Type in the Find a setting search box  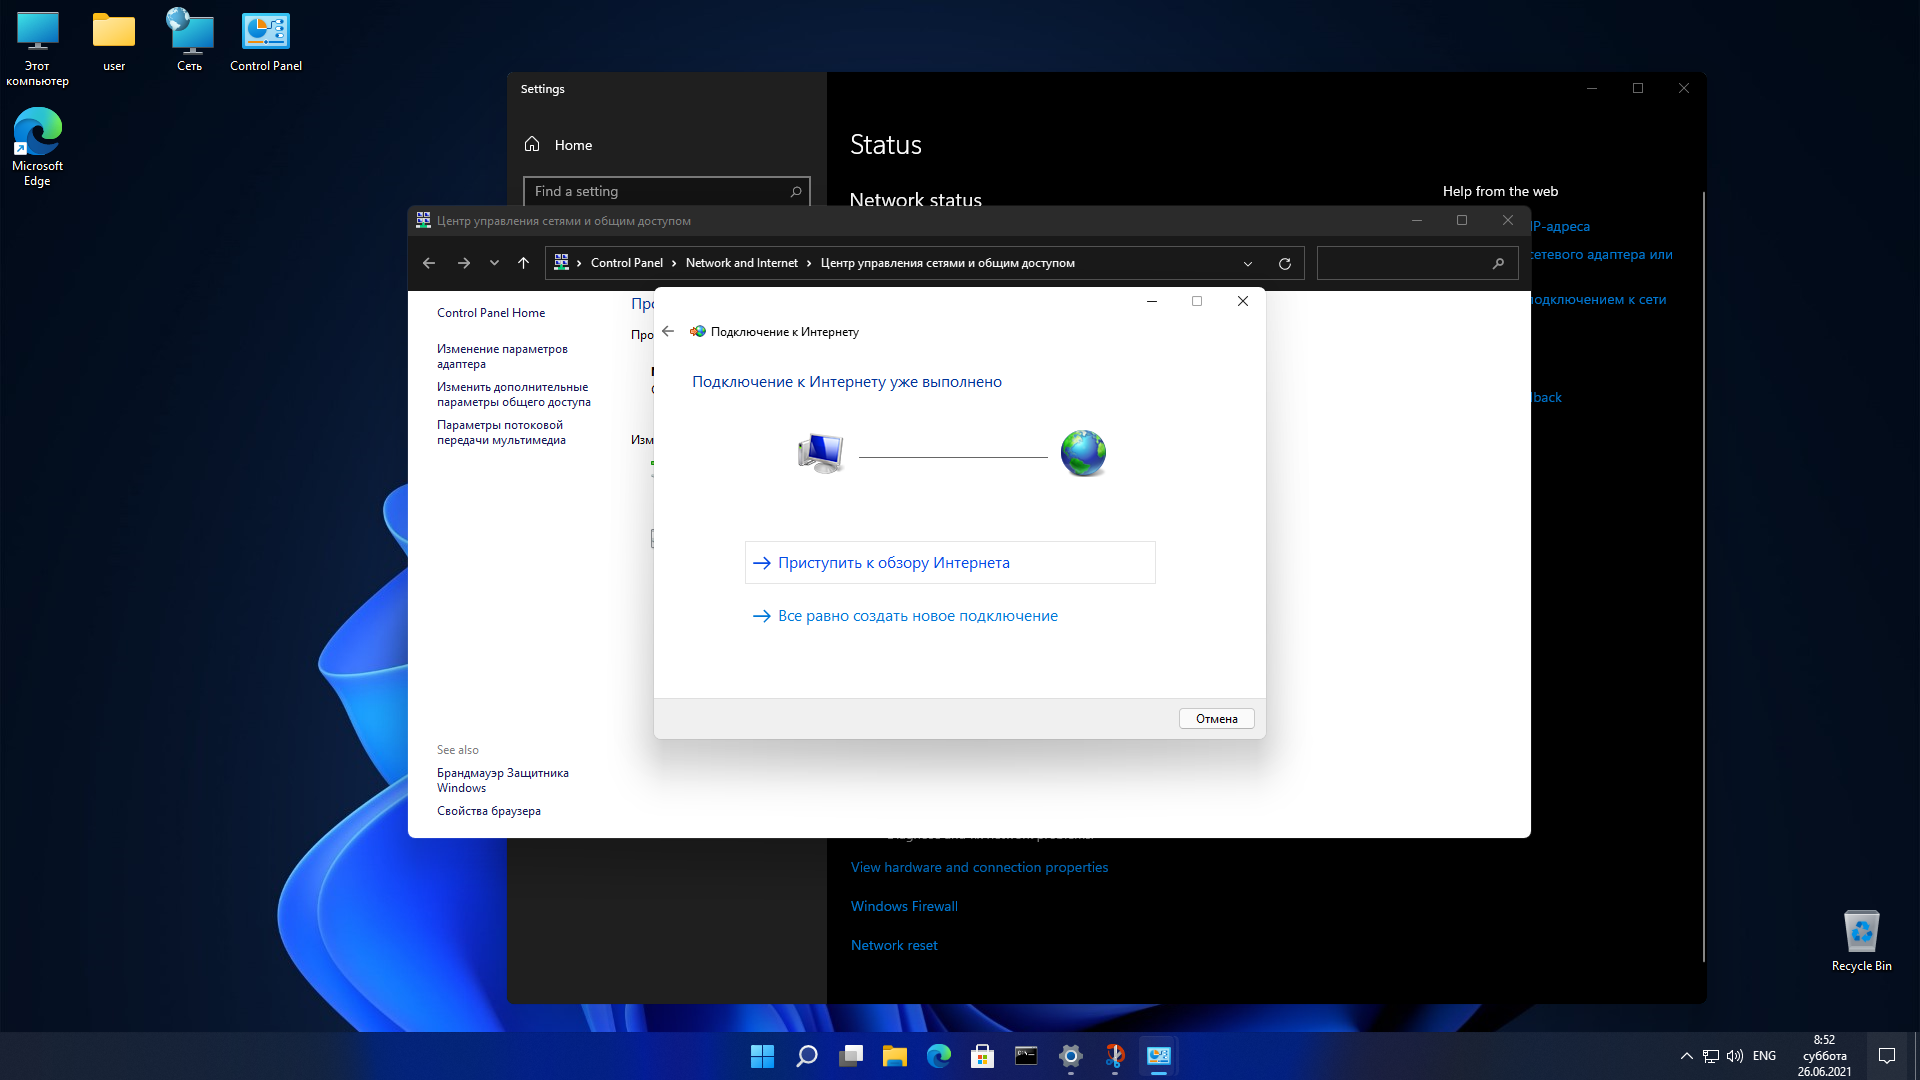660,191
